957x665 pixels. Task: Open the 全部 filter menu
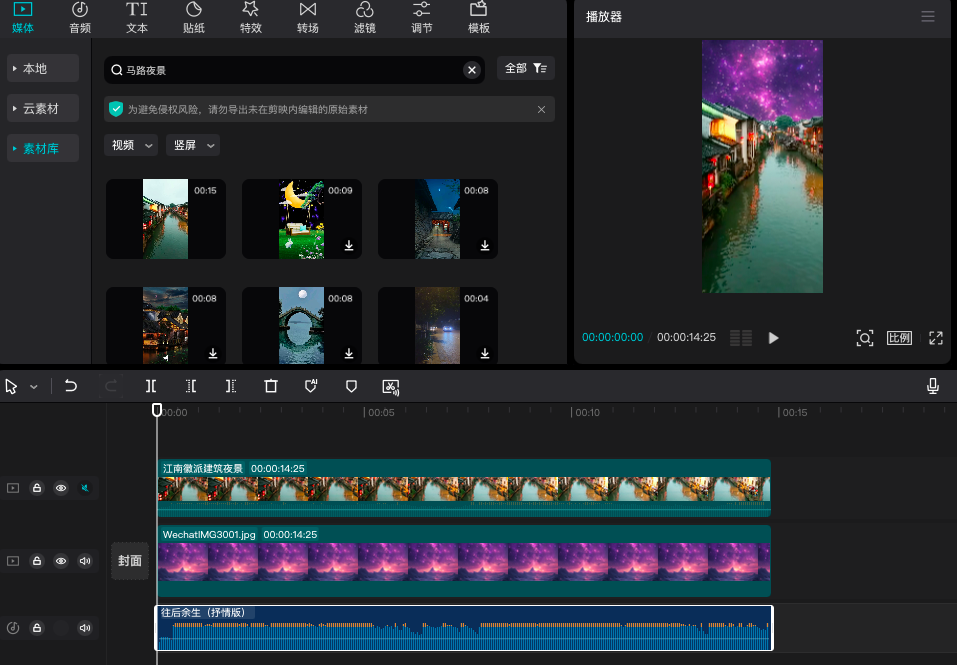(525, 68)
